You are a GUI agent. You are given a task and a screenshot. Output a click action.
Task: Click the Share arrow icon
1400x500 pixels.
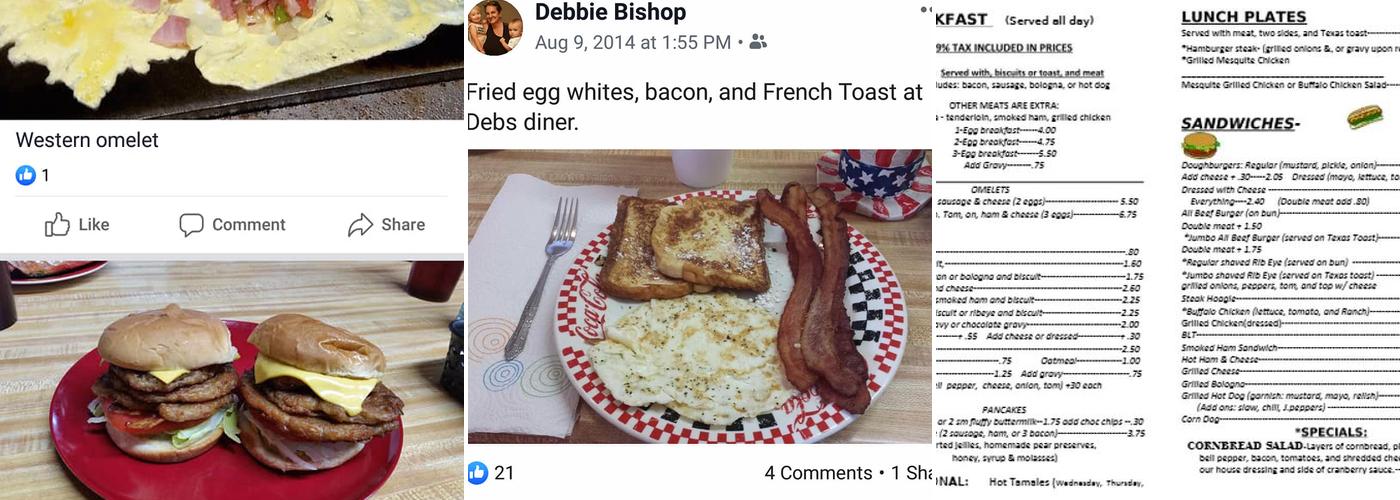coord(360,225)
